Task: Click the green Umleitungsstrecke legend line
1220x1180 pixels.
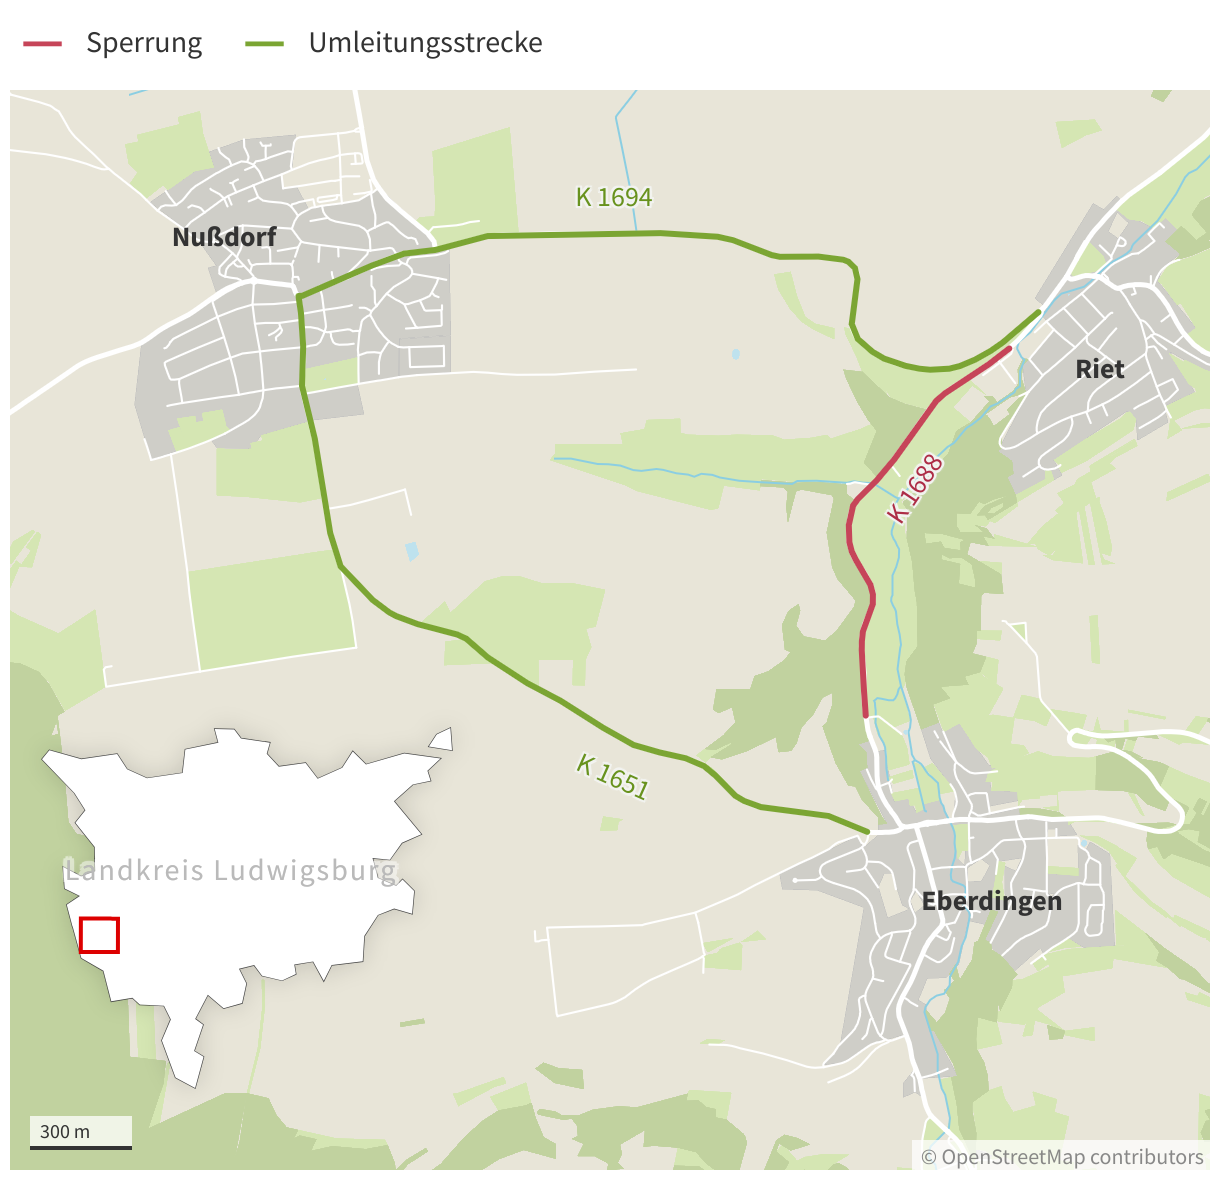Action: point(265,44)
